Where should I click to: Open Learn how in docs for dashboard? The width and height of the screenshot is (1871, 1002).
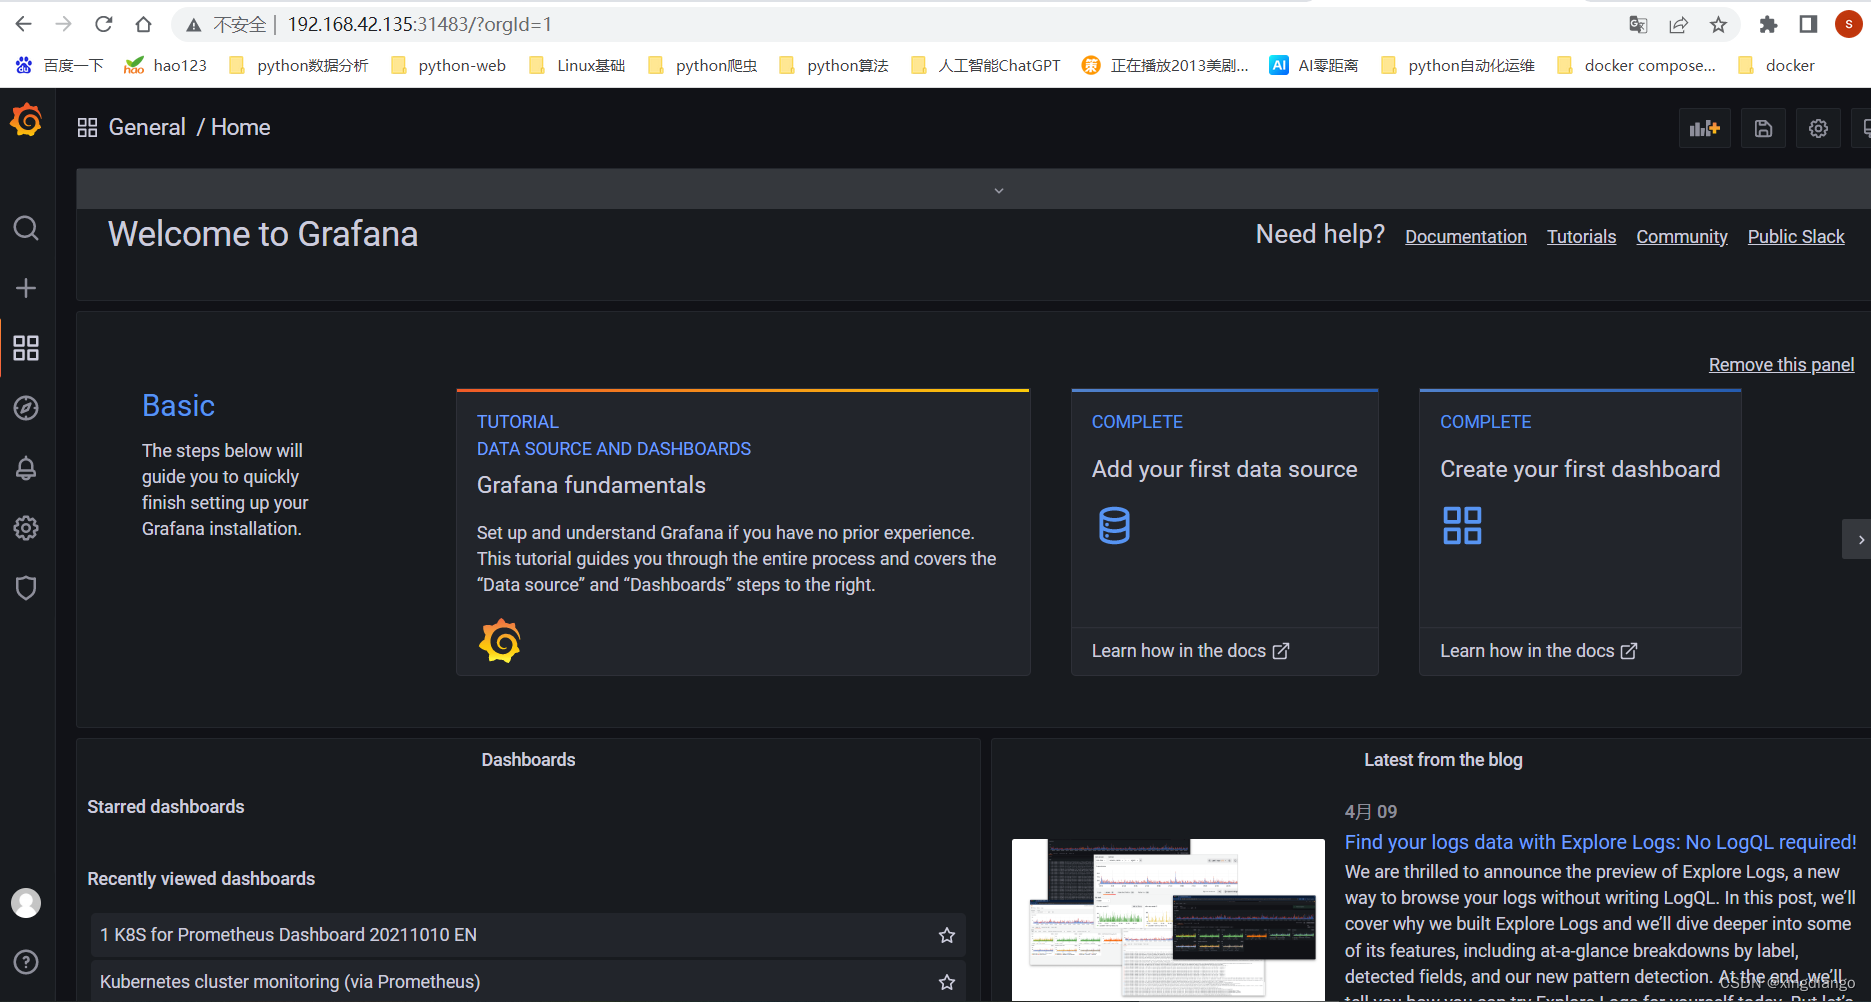tap(1538, 651)
